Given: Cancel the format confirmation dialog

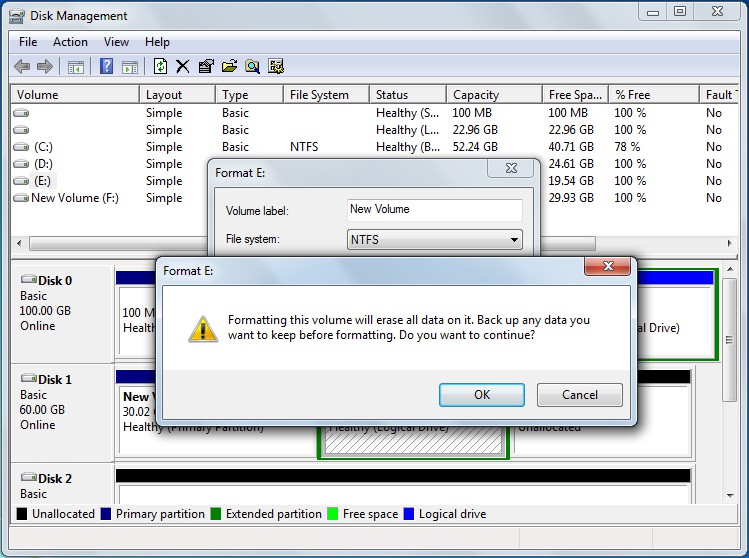Looking at the screenshot, I should coord(579,395).
